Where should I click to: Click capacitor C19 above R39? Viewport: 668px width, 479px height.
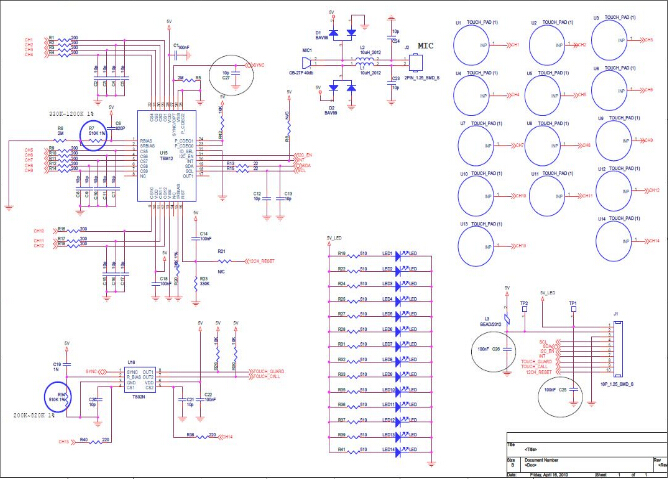66,364
